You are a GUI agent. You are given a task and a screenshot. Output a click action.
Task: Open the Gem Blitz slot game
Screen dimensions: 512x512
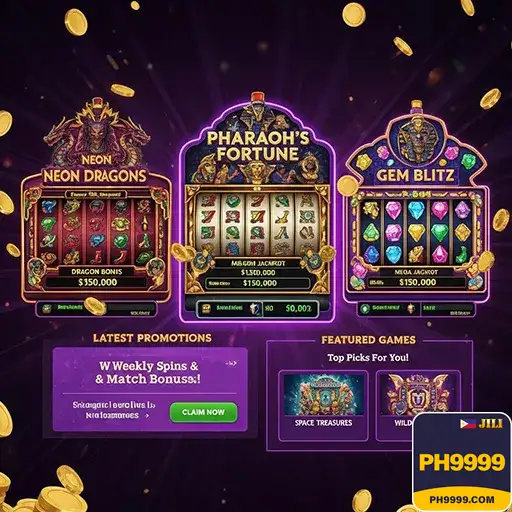(x=416, y=203)
